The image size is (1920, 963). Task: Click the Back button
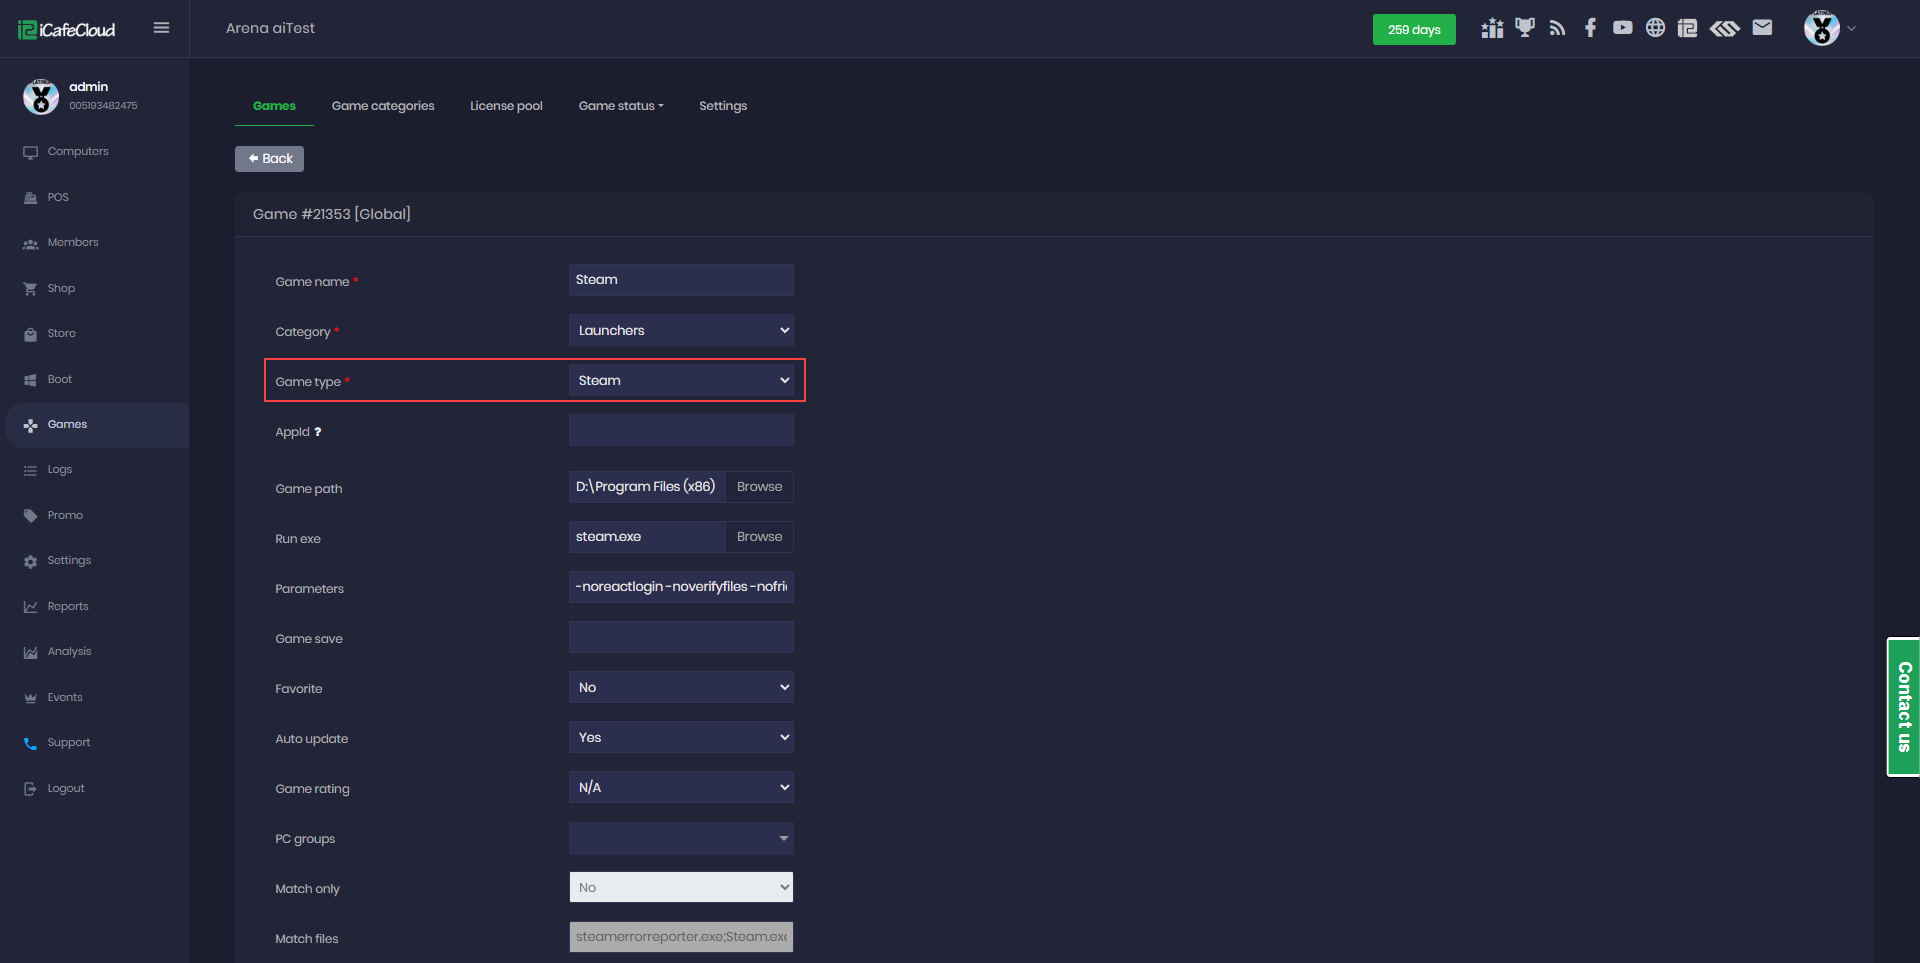(269, 159)
